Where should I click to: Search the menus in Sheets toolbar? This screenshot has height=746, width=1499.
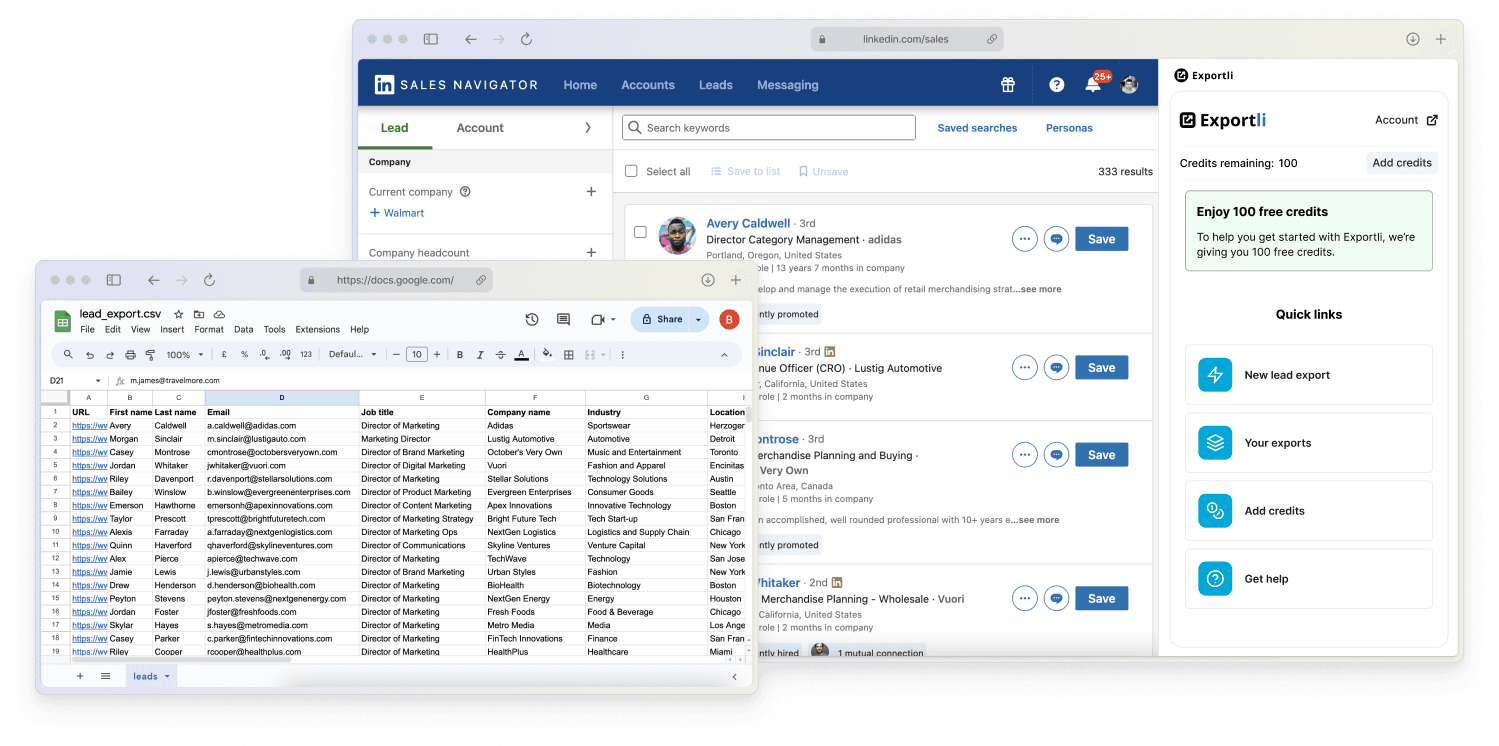click(68, 354)
